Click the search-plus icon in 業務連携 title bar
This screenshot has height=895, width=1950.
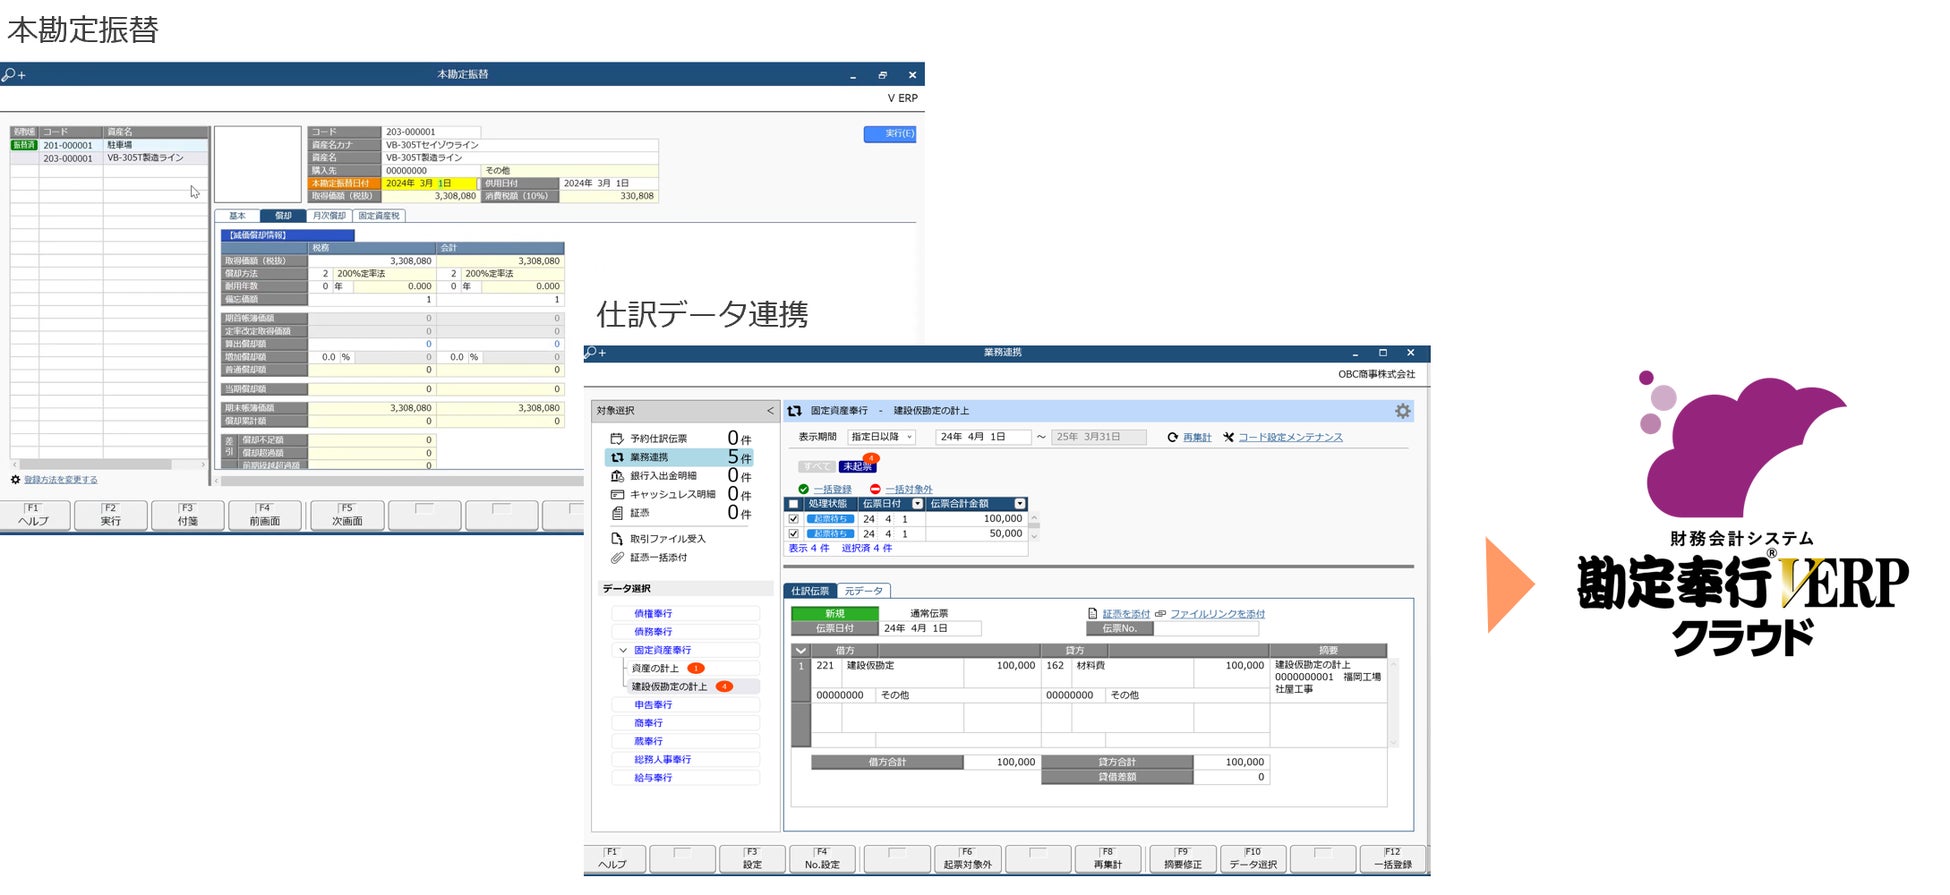click(x=596, y=353)
